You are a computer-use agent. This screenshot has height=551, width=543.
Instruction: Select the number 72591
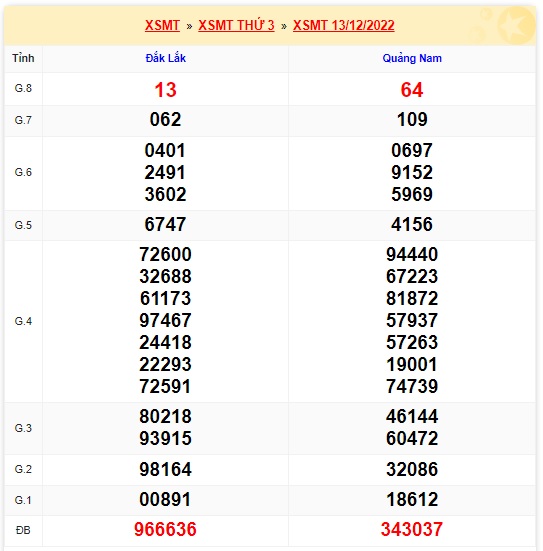pos(166,387)
